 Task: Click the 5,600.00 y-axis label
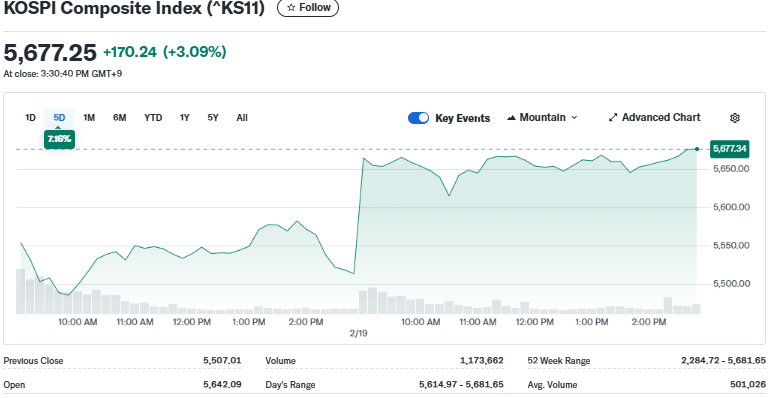pos(731,207)
